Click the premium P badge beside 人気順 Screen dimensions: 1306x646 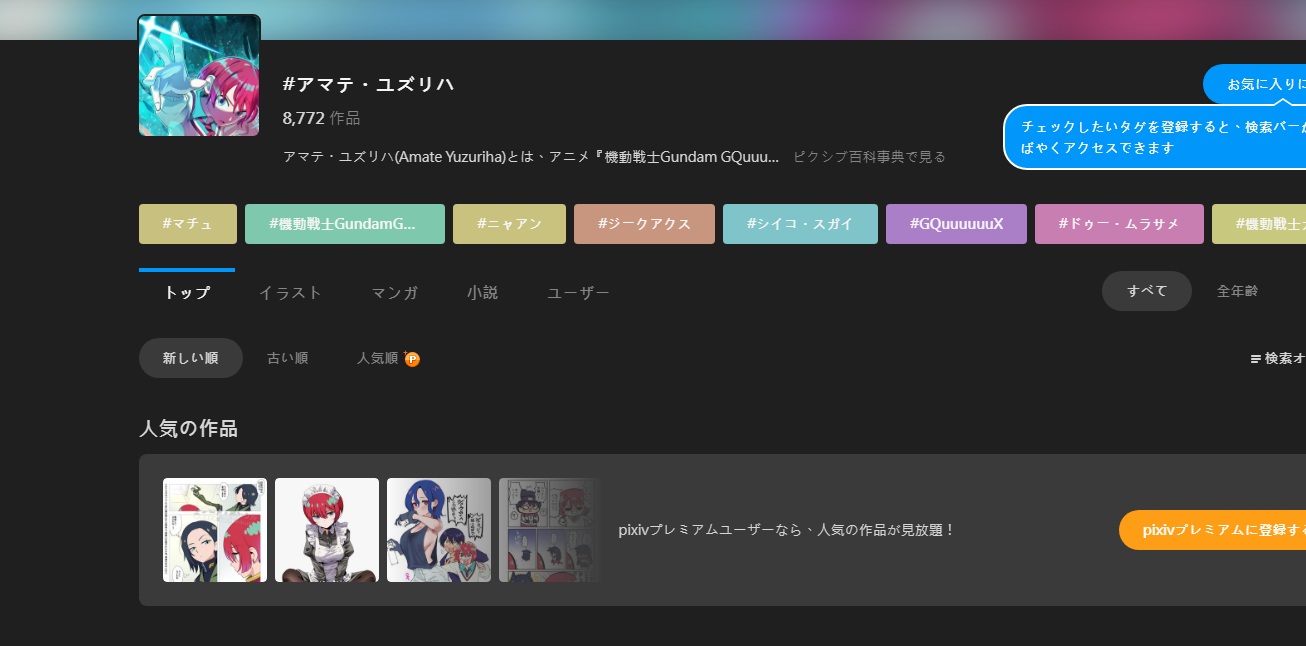(x=412, y=359)
